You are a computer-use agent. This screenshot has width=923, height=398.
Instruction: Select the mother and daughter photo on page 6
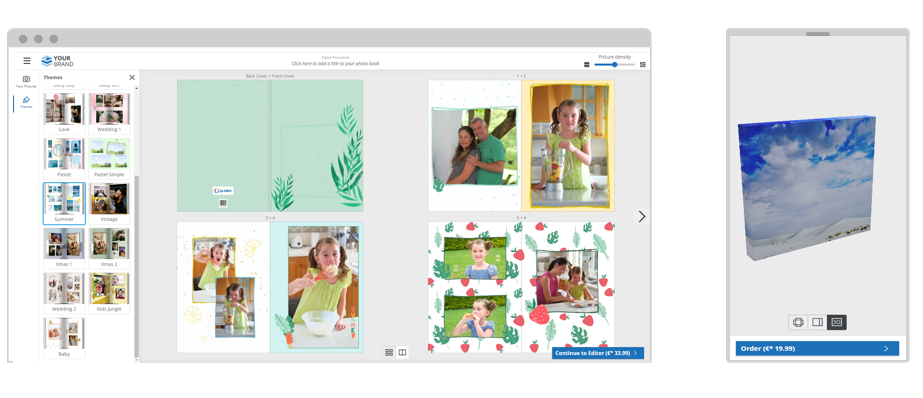pyautogui.click(x=566, y=281)
